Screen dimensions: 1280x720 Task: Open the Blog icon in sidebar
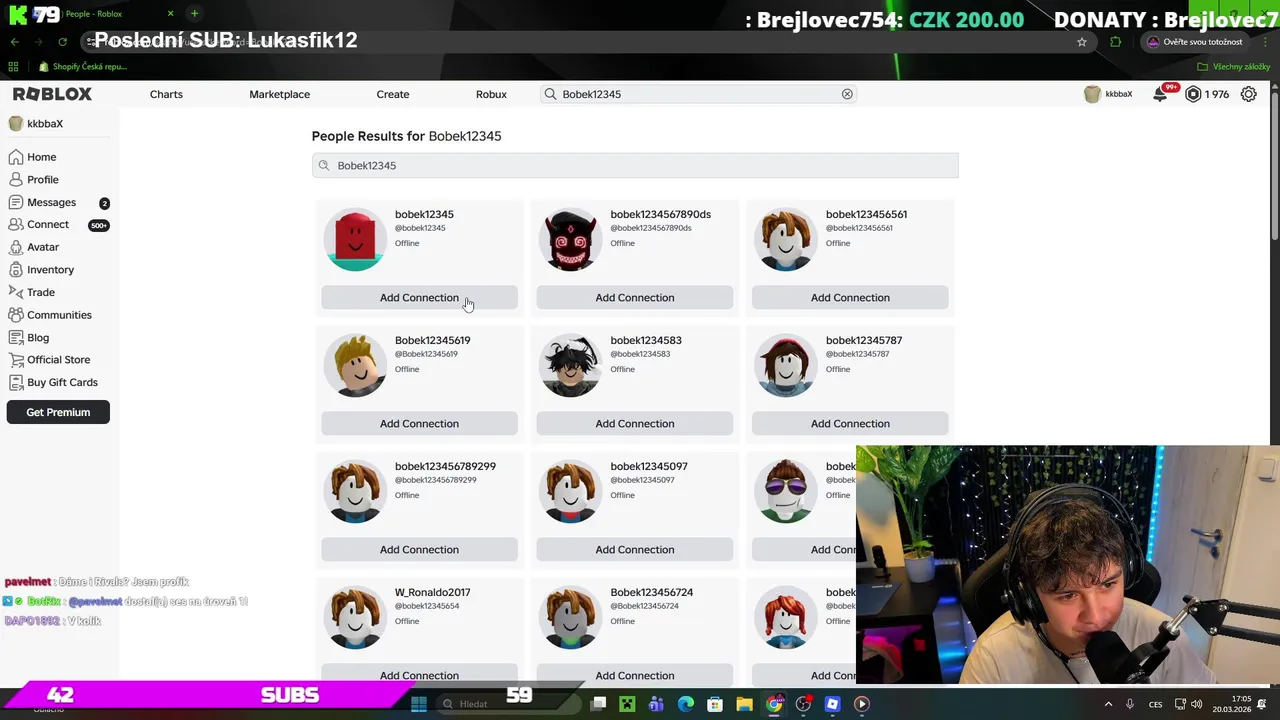pyautogui.click(x=16, y=337)
